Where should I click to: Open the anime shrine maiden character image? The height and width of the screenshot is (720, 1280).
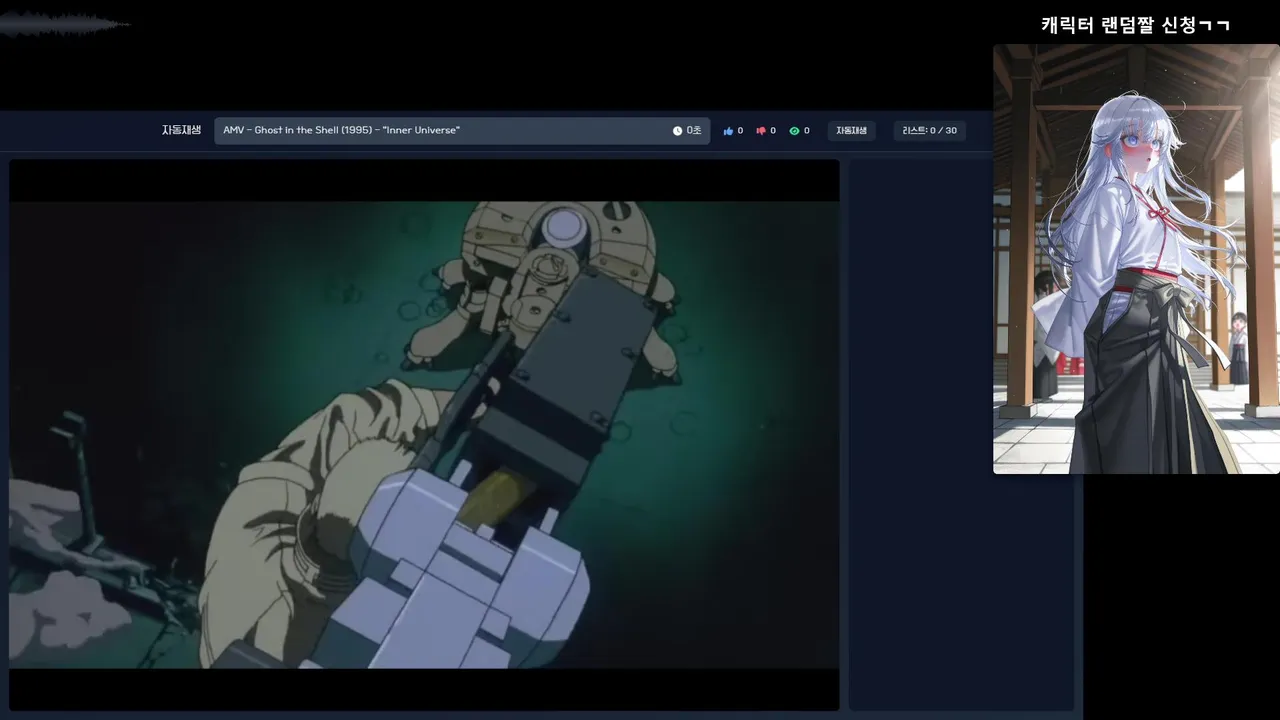[x=1136, y=259]
